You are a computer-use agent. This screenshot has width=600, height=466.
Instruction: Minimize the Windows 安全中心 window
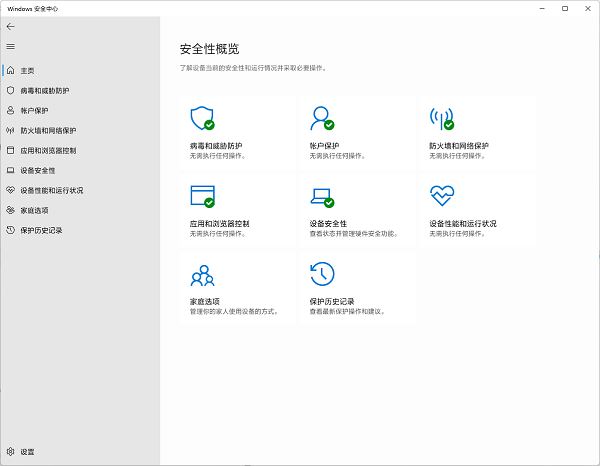point(542,8)
